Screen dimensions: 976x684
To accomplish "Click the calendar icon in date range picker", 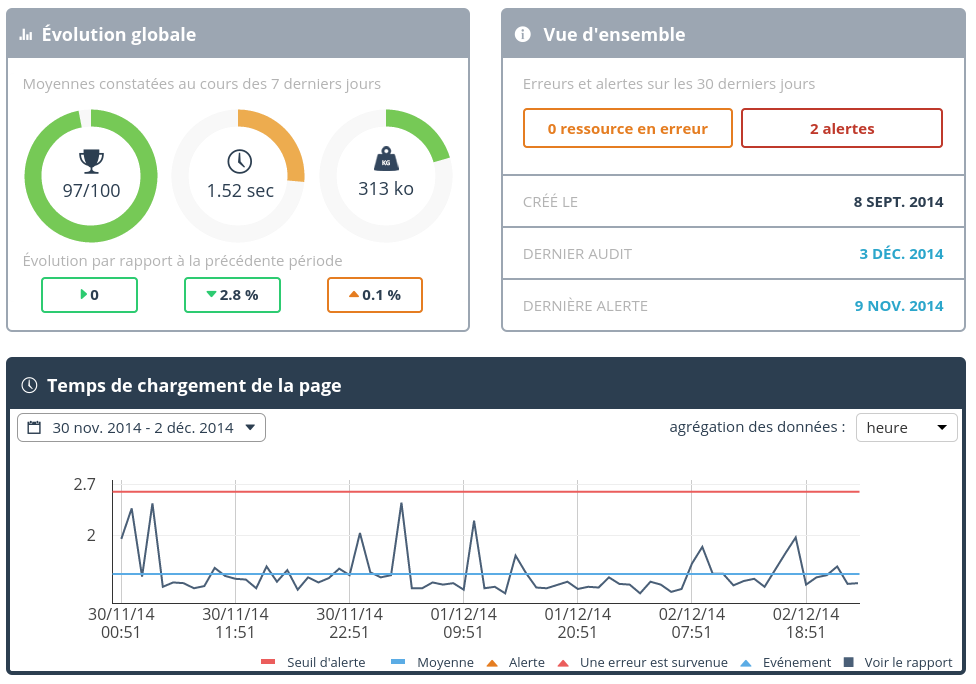I will (34, 428).
